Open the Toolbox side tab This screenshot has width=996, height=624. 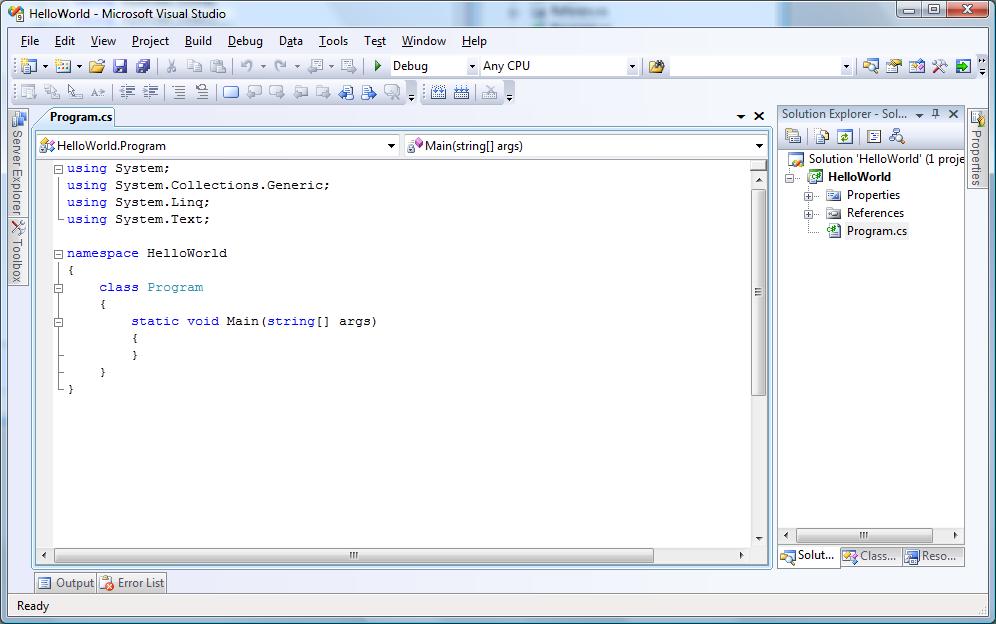pos(18,252)
